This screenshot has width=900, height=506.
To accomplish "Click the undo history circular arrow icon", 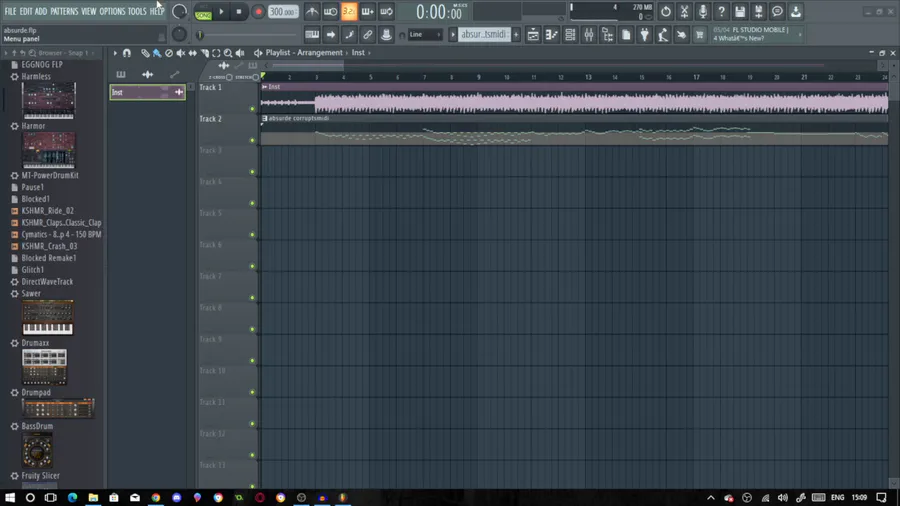I will coord(665,11).
